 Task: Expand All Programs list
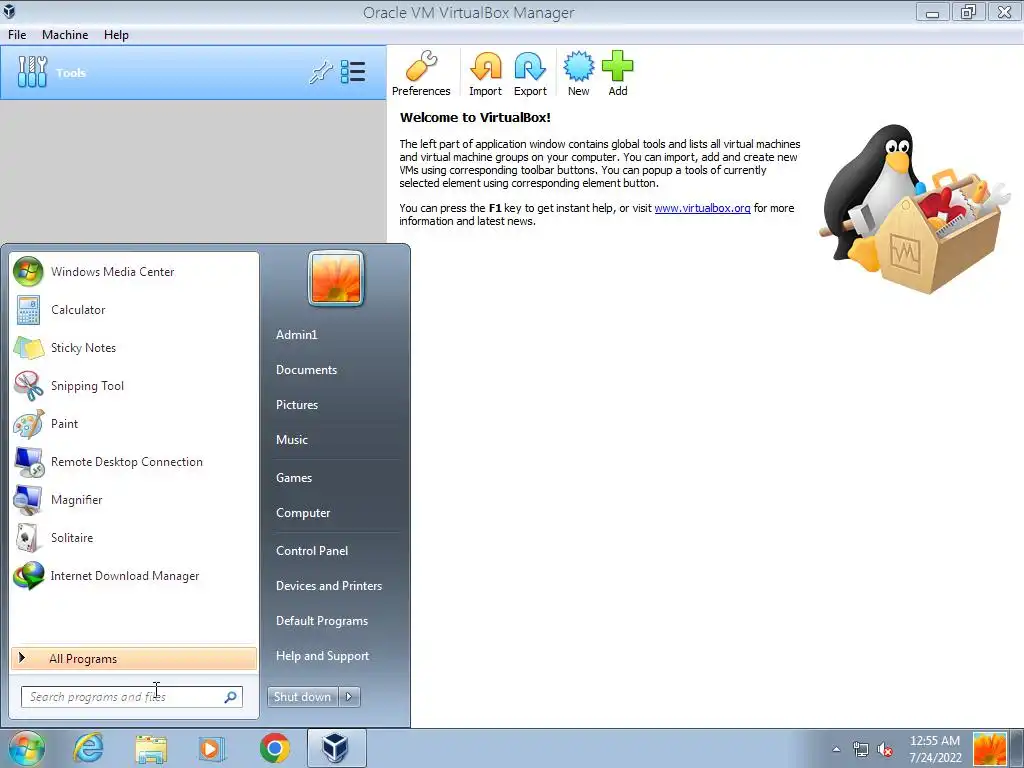[135, 658]
